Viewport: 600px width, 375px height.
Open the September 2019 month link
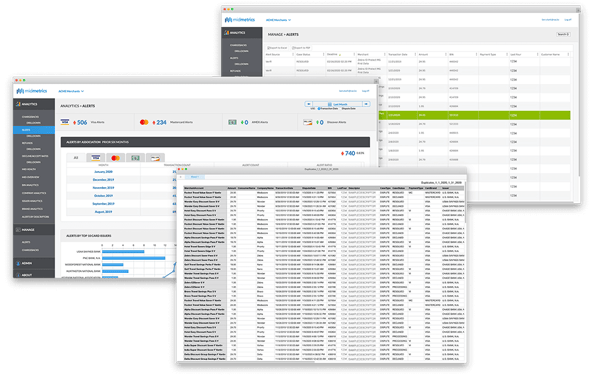point(103,204)
